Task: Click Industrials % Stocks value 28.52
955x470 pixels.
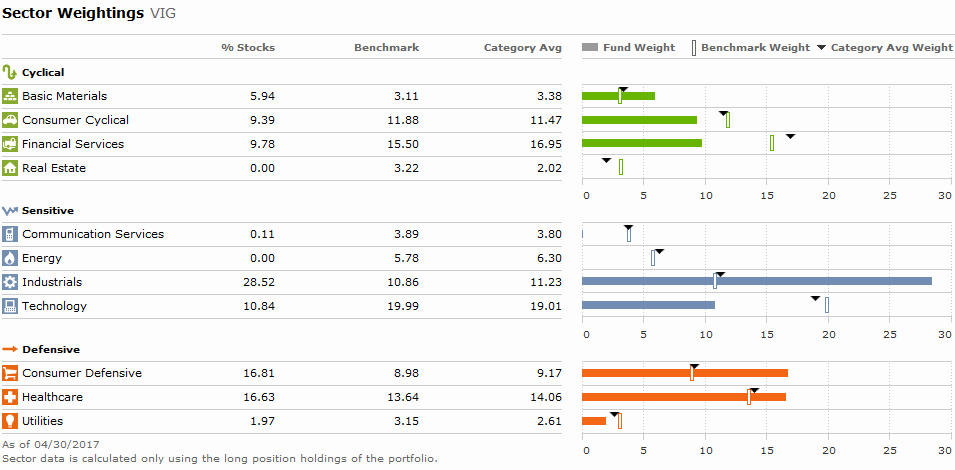Action: point(258,282)
